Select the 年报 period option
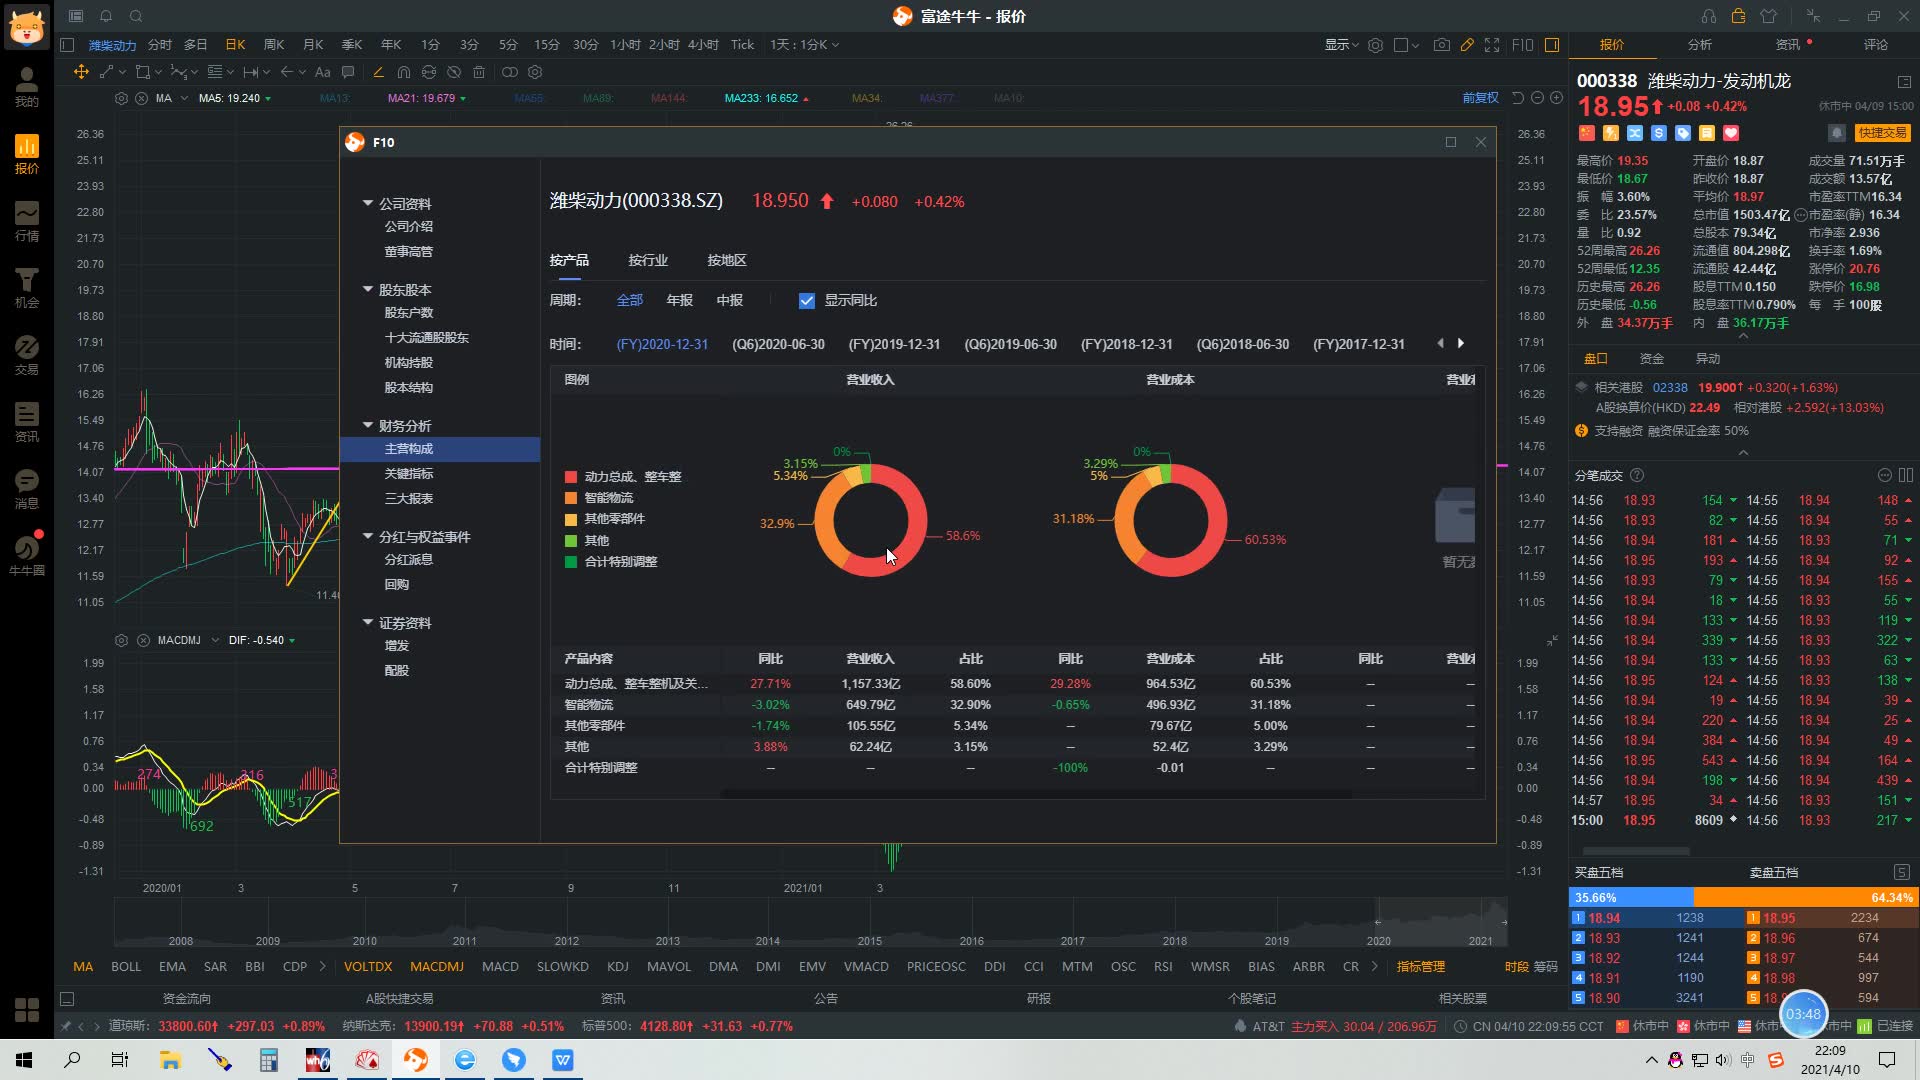 680,300
